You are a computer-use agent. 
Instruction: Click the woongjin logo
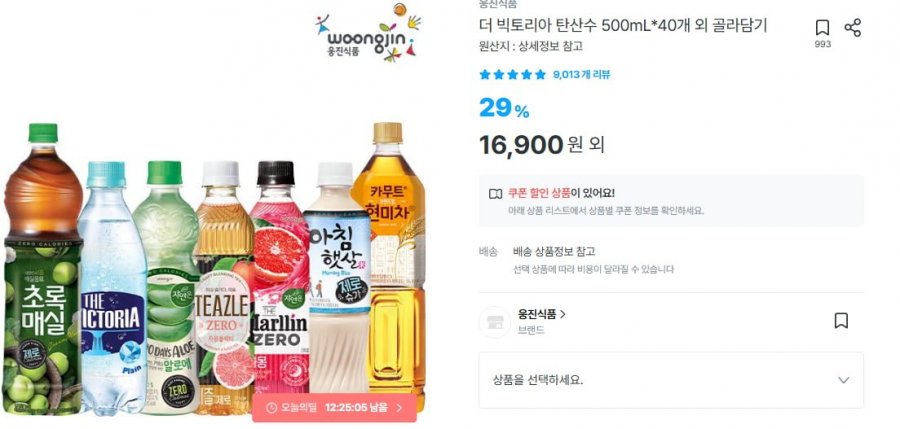click(368, 33)
